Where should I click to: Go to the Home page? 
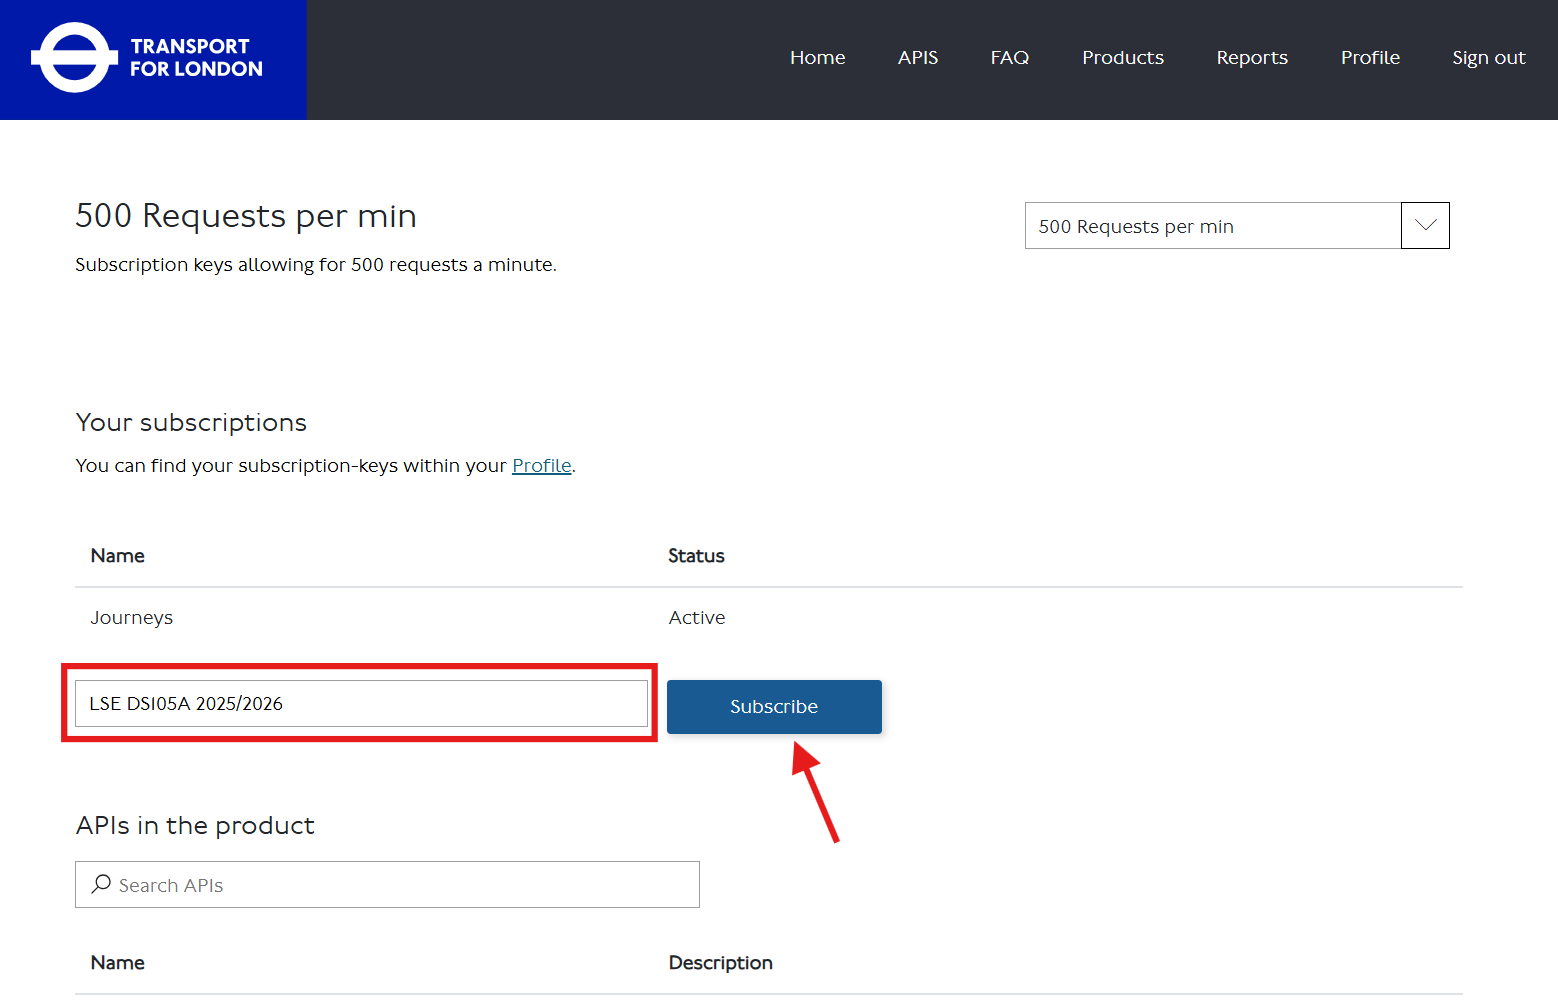pos(817,58)
